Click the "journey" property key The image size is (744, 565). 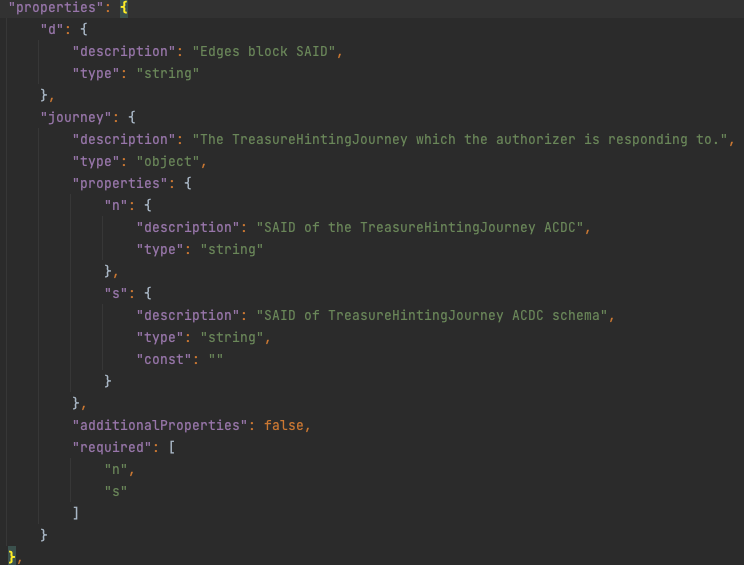coord(76,118)
